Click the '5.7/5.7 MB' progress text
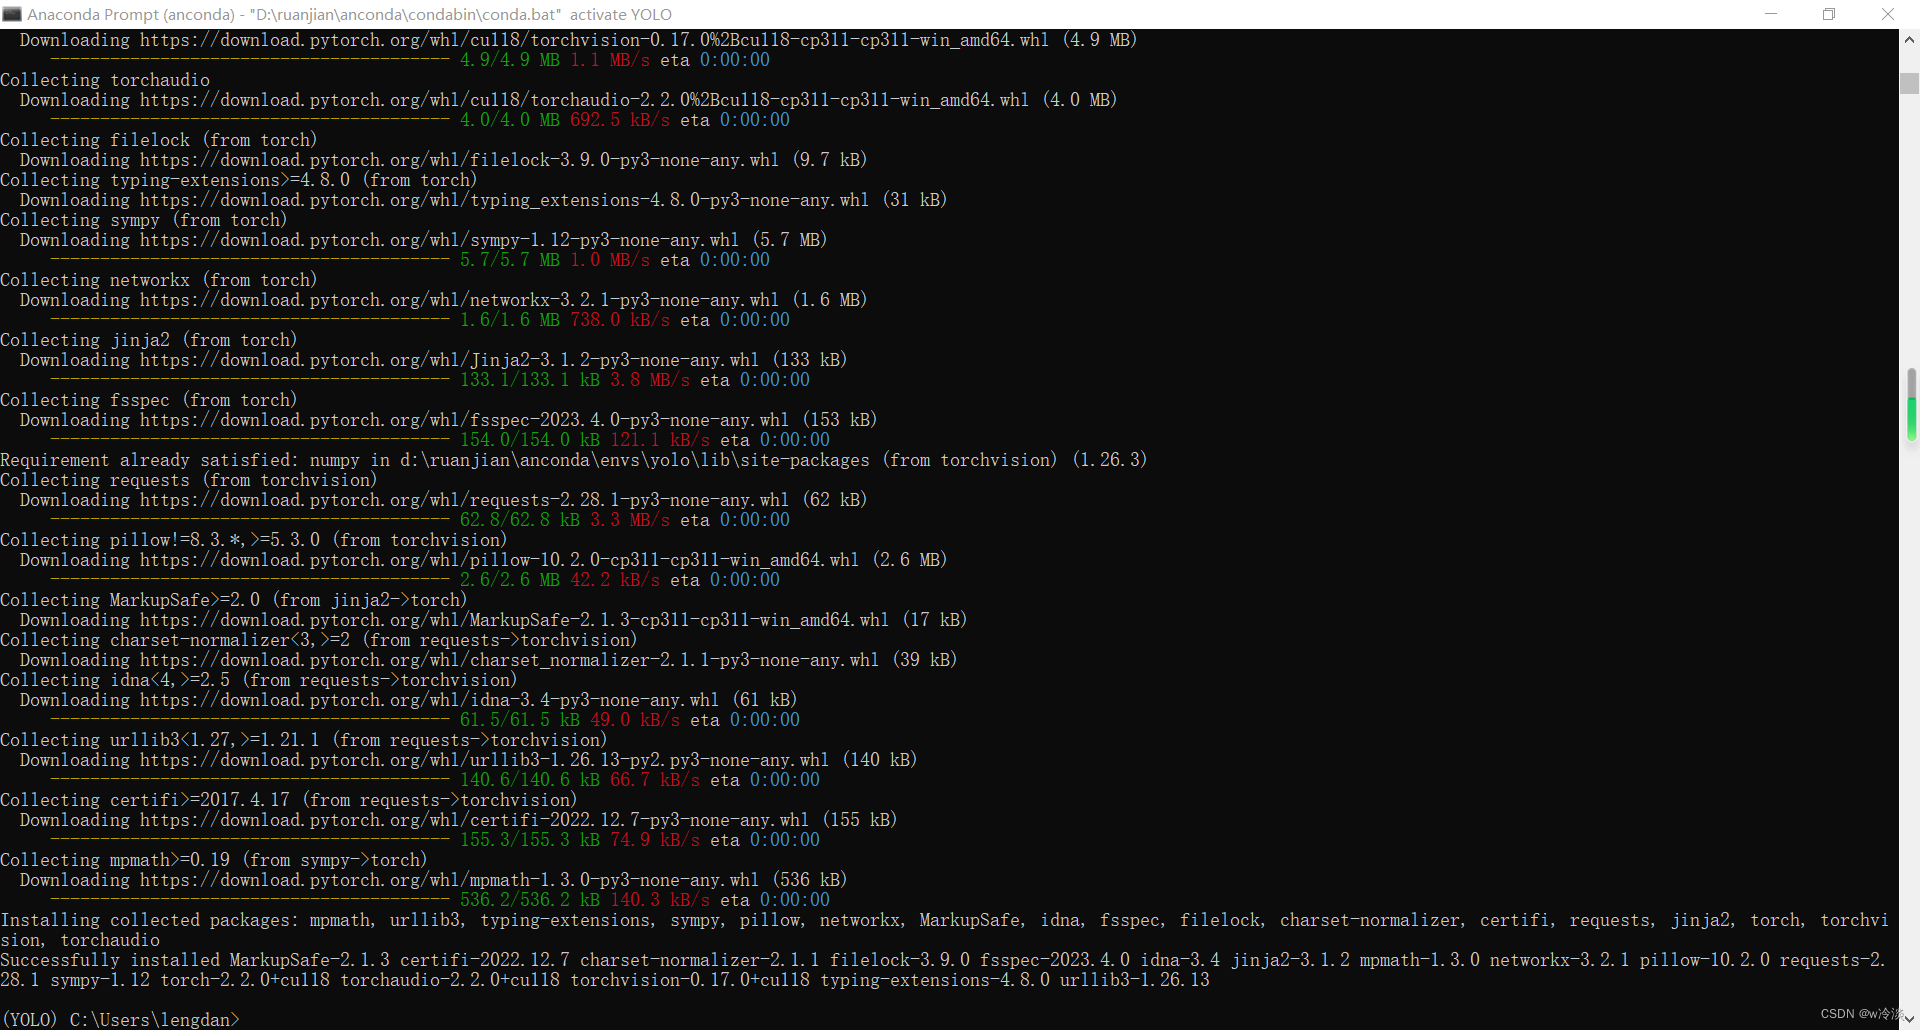 (510, 260)
